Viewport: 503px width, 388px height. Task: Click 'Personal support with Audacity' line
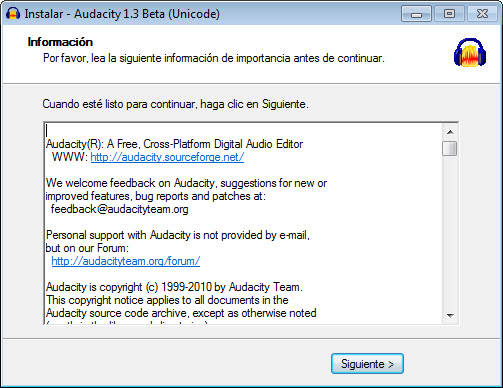[178, 235]
